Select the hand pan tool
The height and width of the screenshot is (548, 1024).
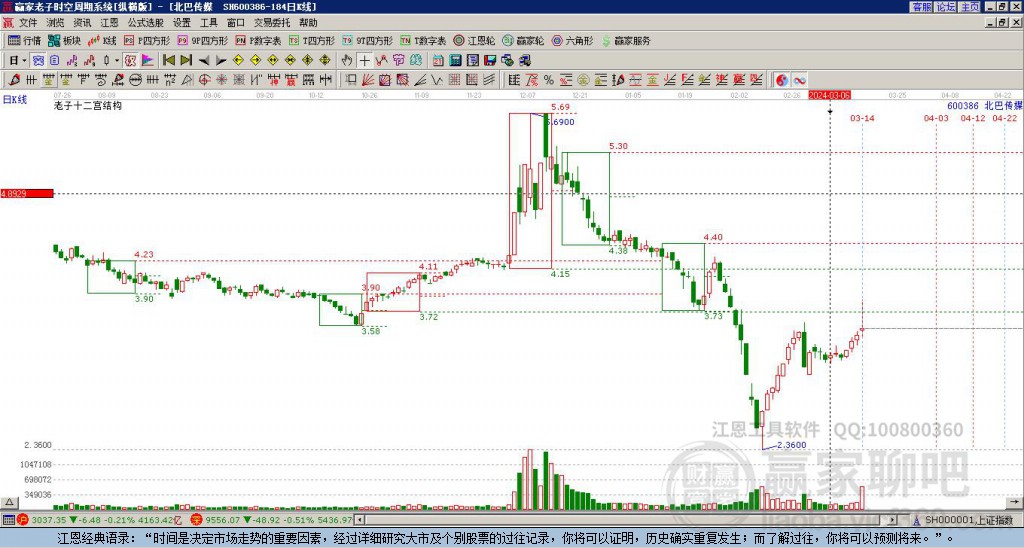pos(347,61)
